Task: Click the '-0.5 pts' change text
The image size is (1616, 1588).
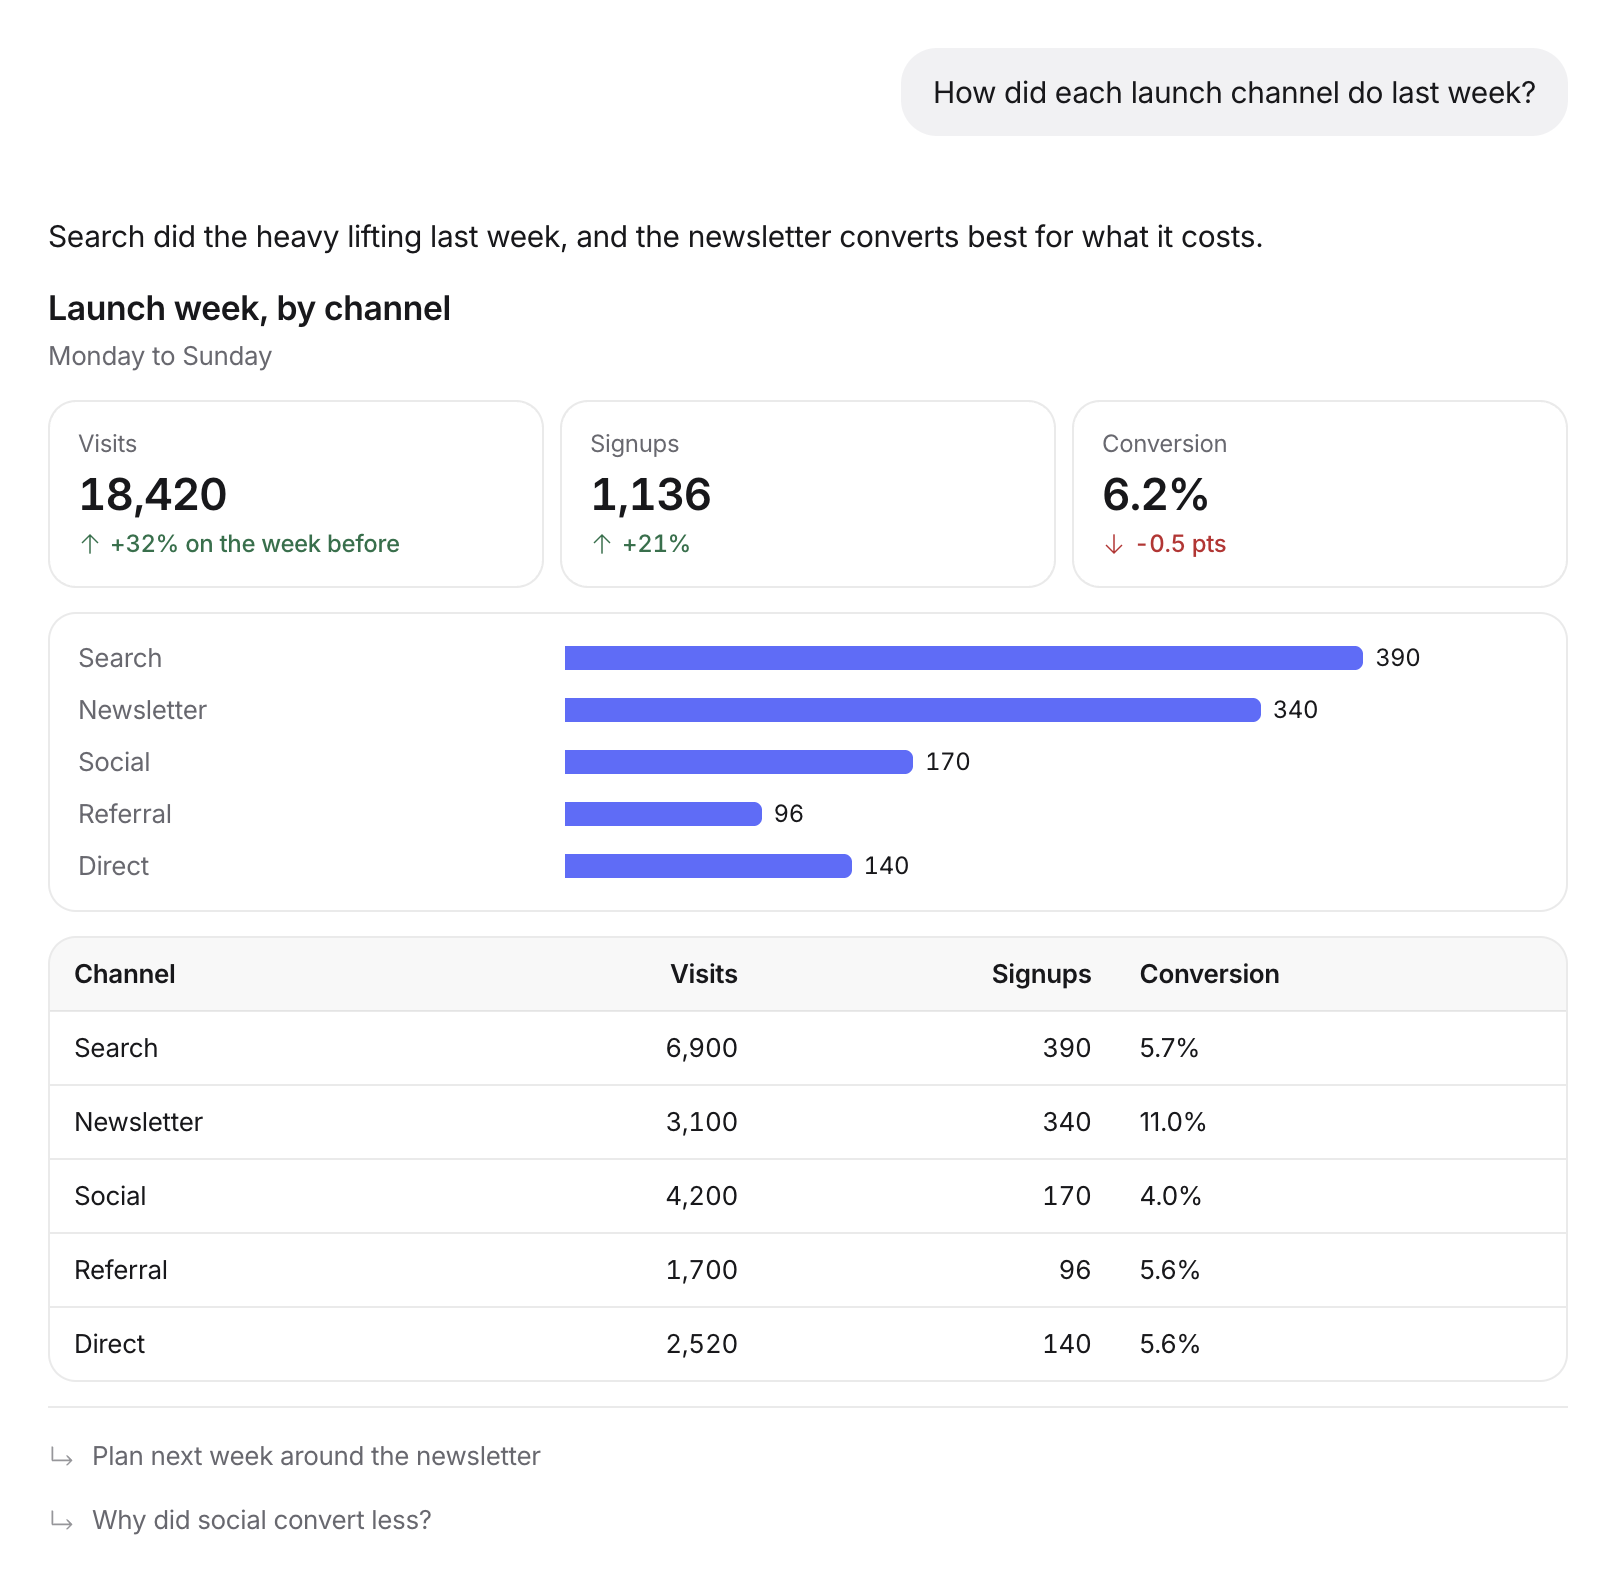Action: click(1181, 544)
